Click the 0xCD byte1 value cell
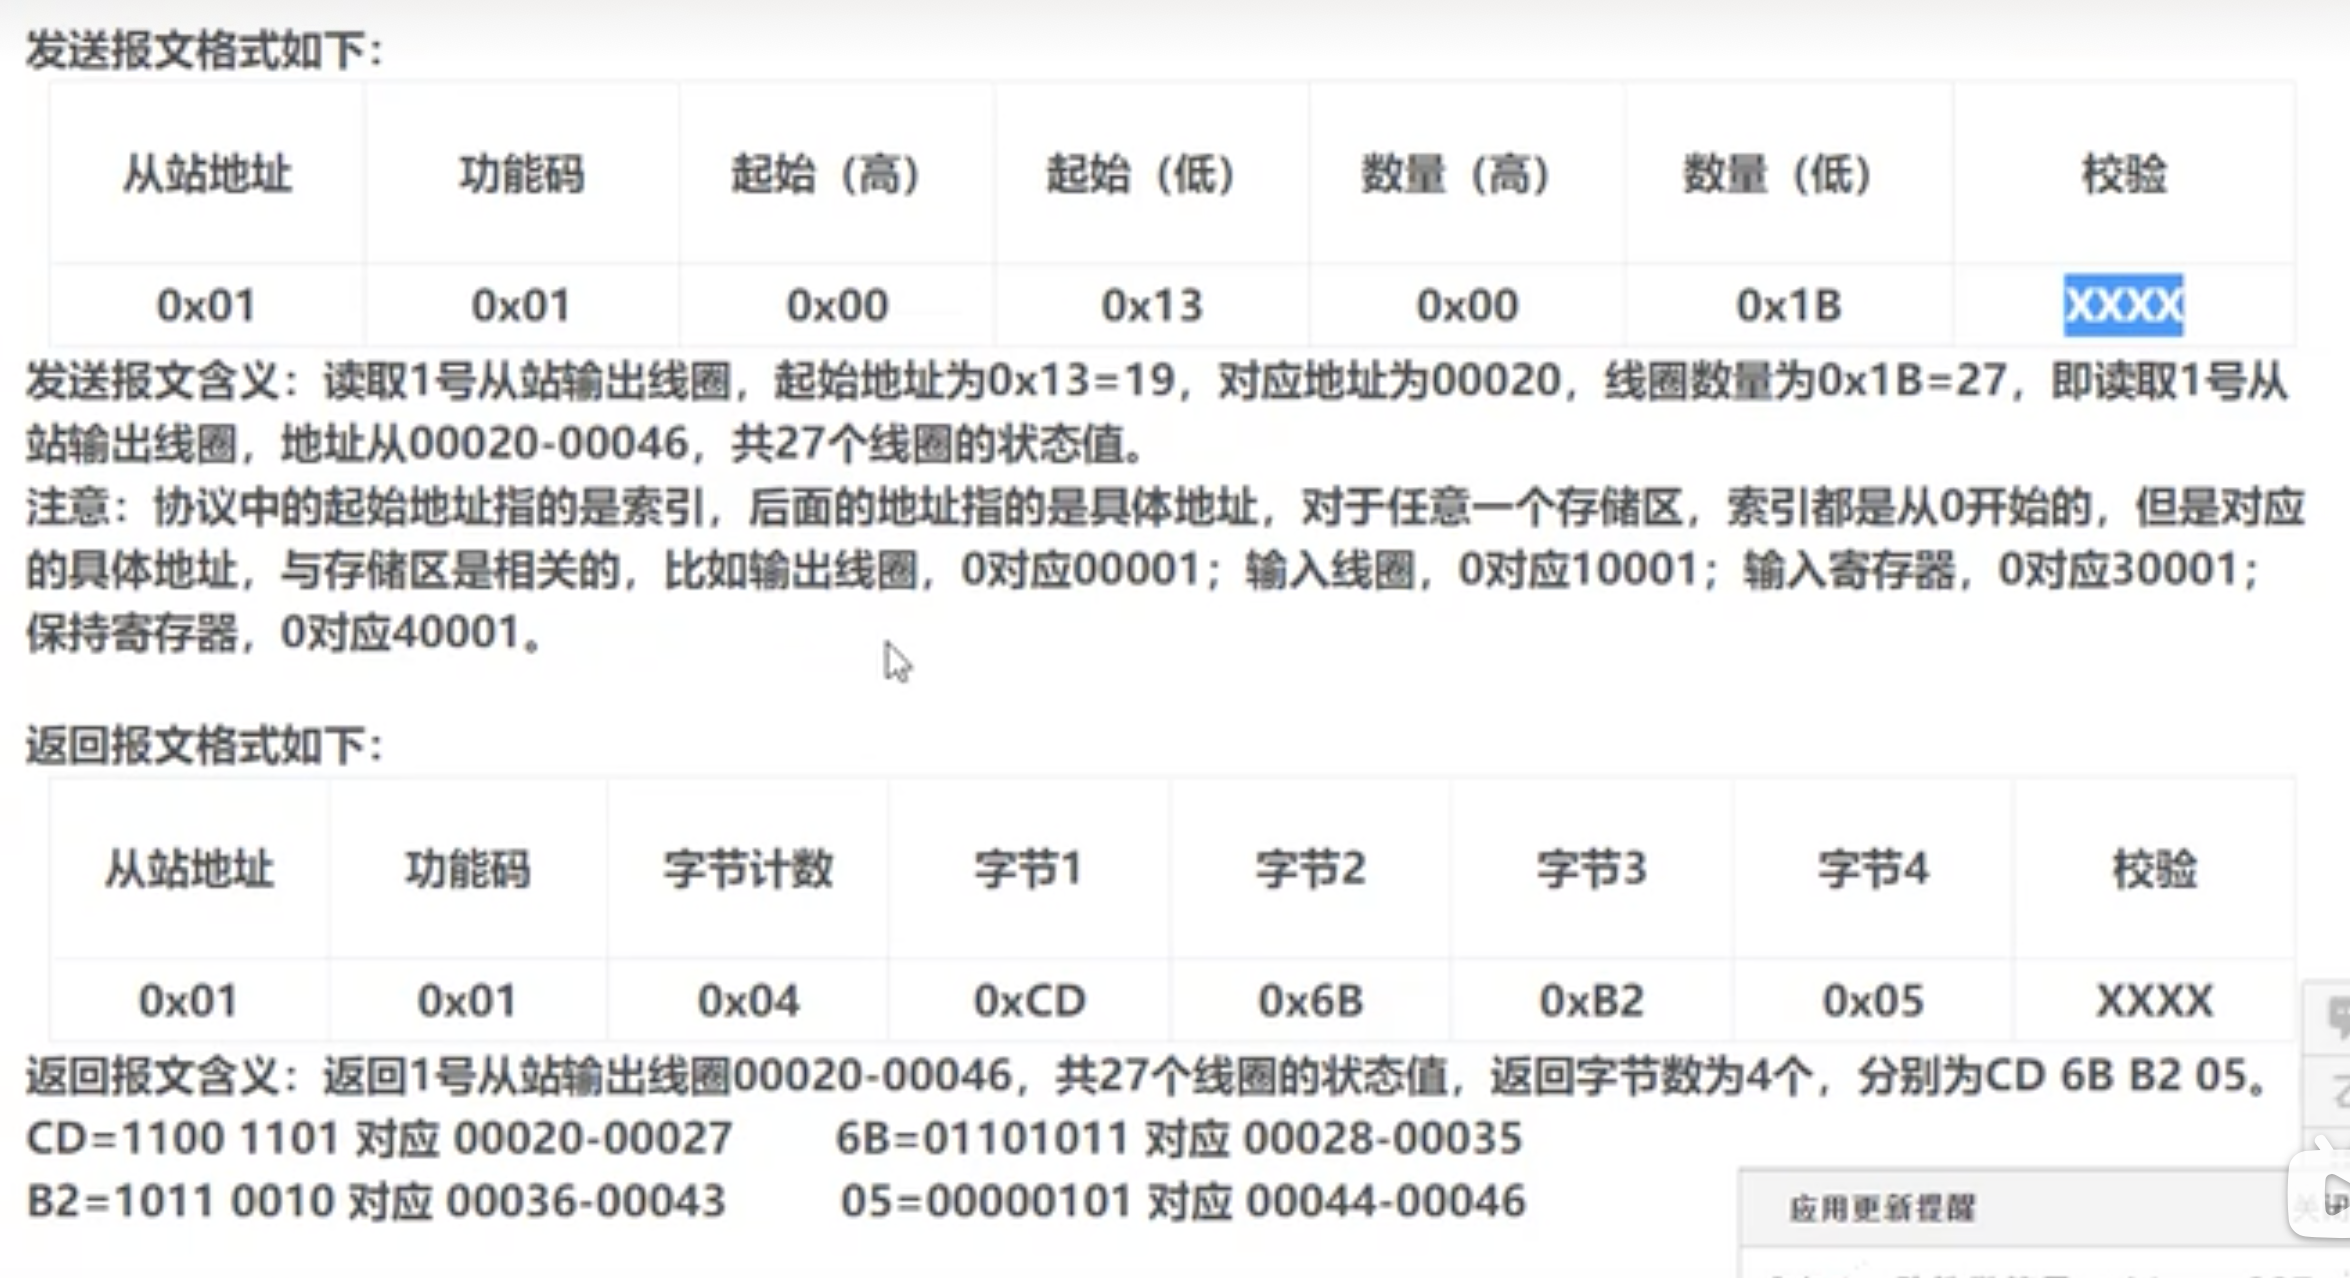This screenshot has height=1278, width=2350. [1029, 1000]
